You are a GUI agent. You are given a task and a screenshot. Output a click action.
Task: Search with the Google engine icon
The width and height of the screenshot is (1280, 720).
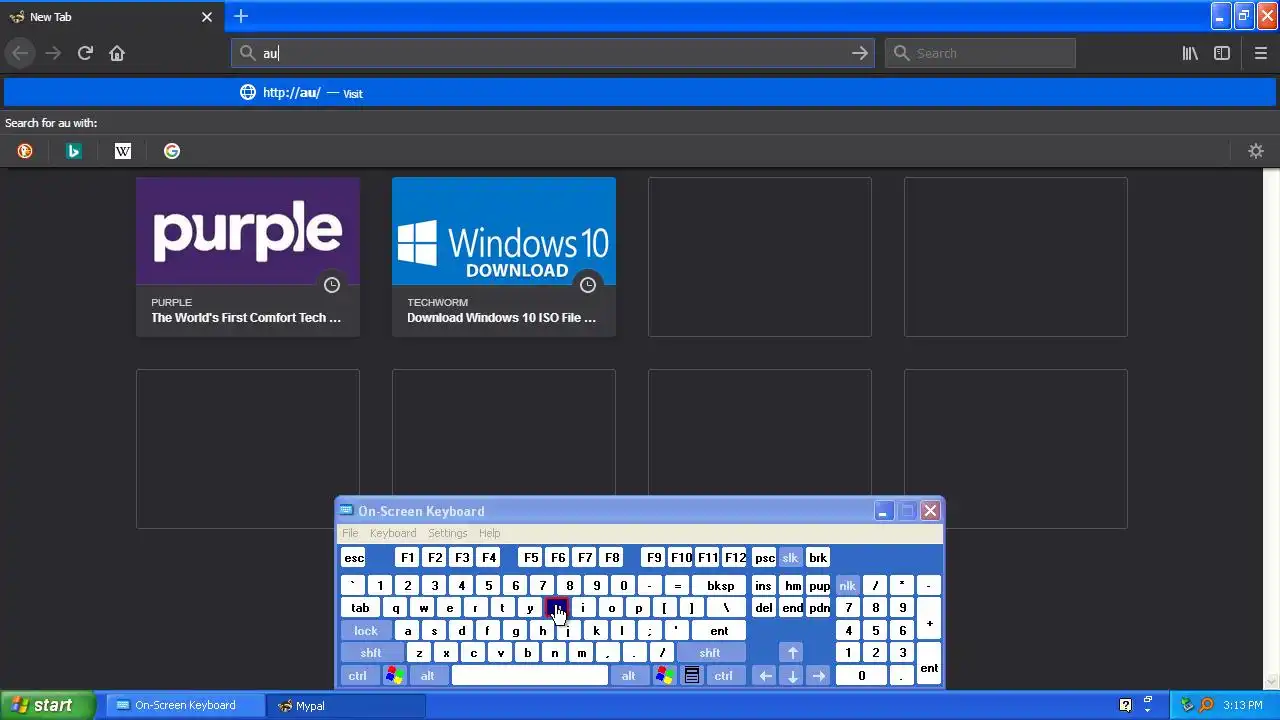(x=172, y=151)
